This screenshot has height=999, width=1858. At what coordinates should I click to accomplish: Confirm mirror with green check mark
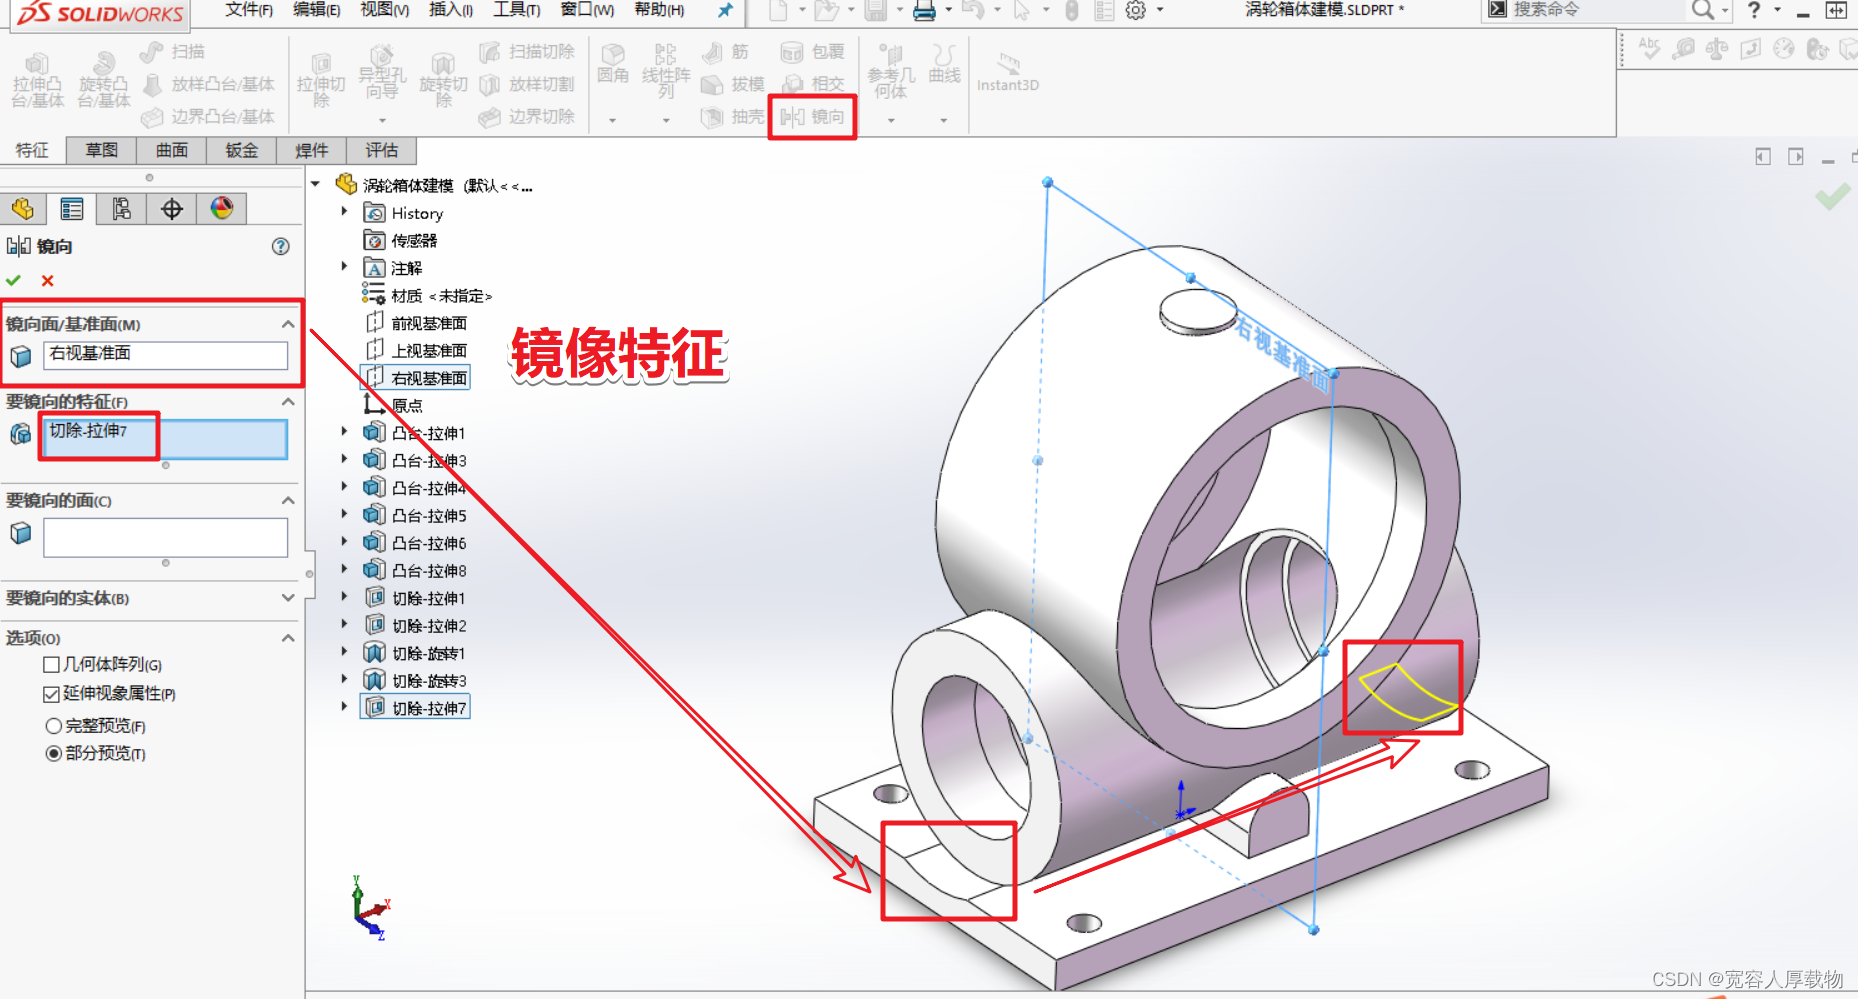[13, 281]
